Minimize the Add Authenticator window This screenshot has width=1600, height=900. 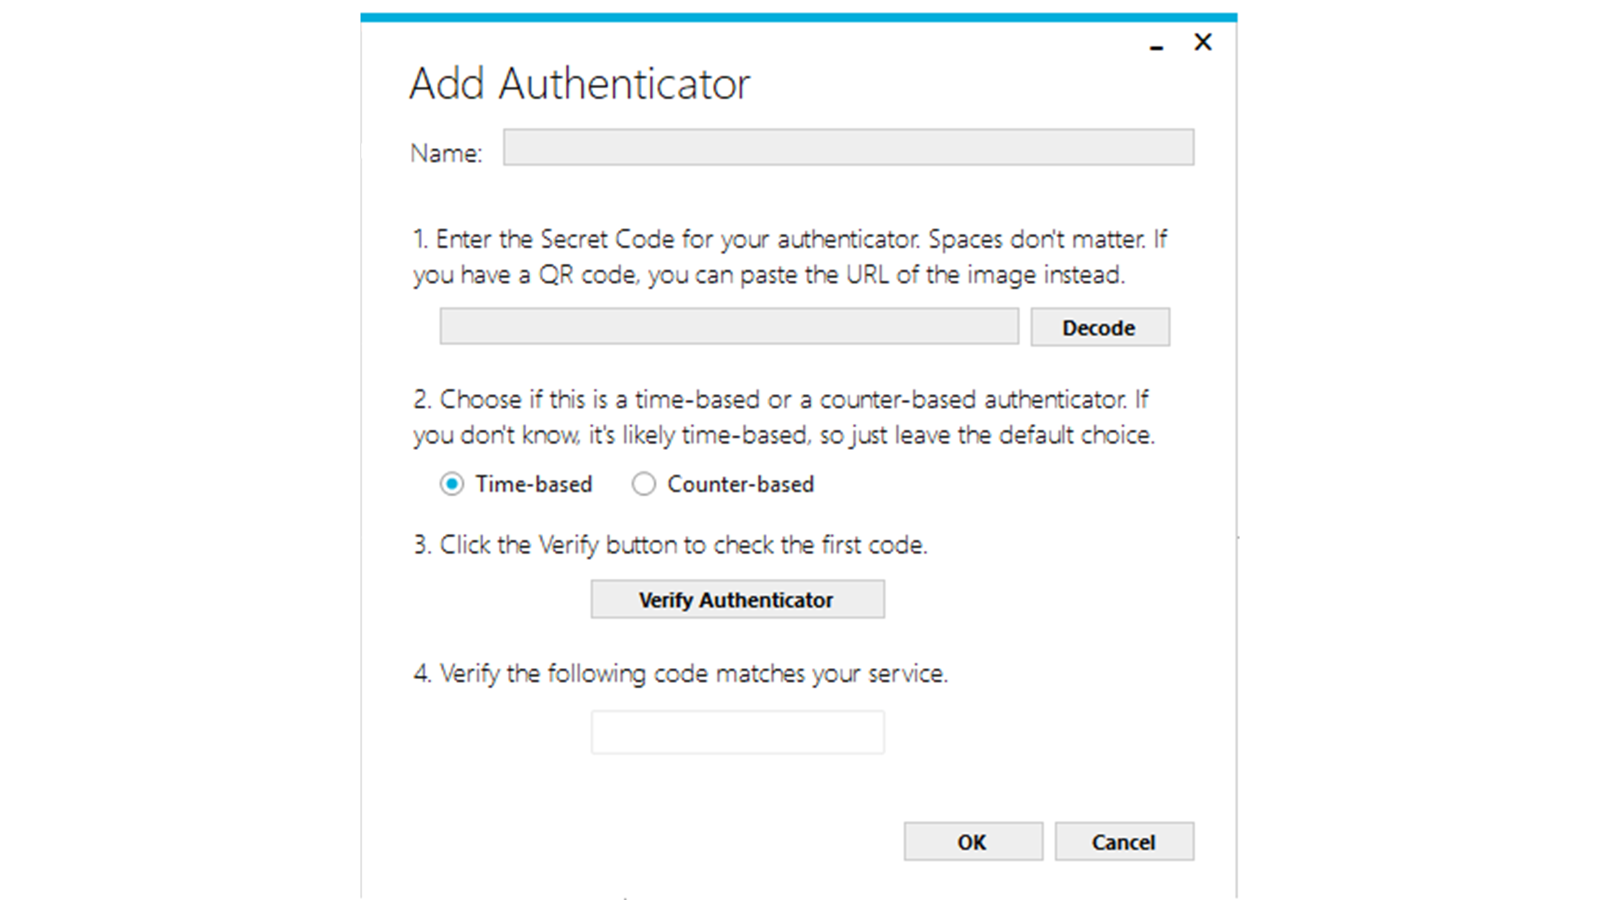click(1157, 46)
